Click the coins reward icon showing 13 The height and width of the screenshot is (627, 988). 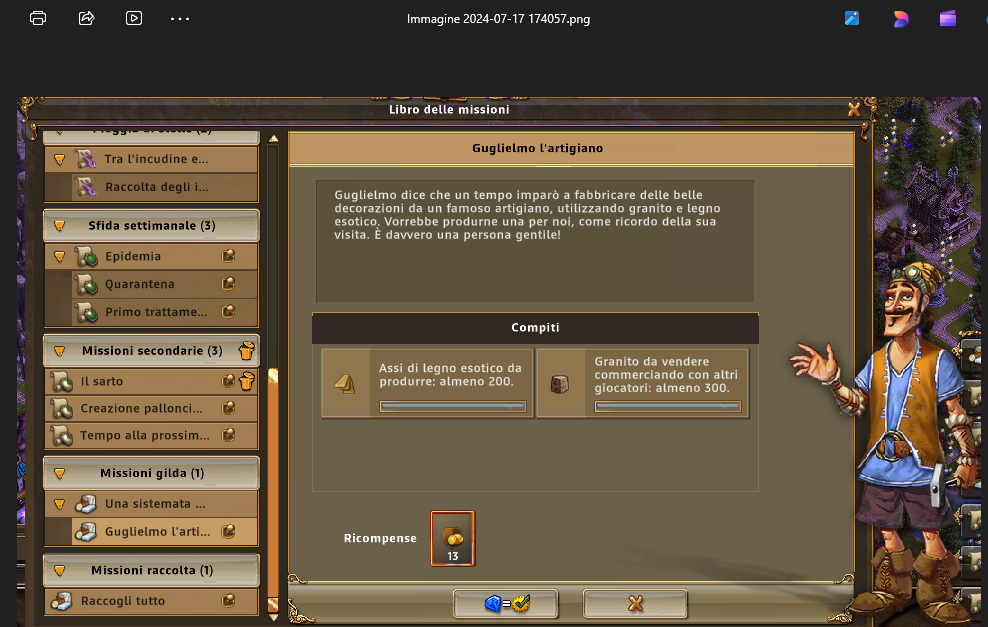452,538
